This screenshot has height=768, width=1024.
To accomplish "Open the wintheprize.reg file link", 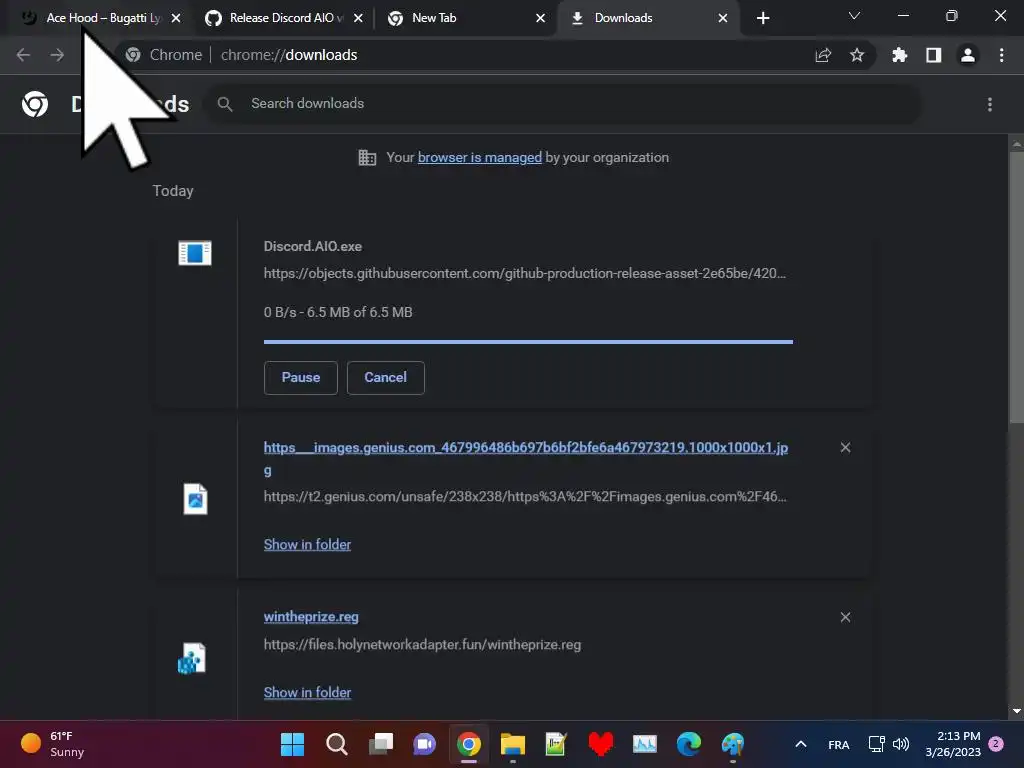I will [x=311, y=616].
